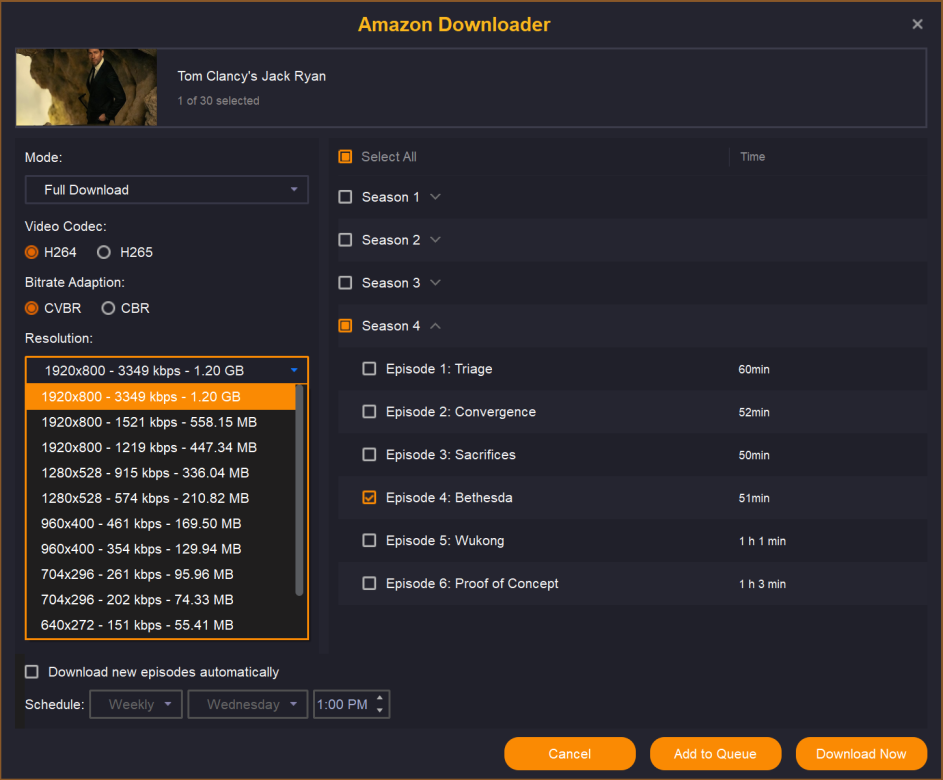Open the Mode dropdown showing Full Download
The image size is (943, 780).
(x=167, y=190)
